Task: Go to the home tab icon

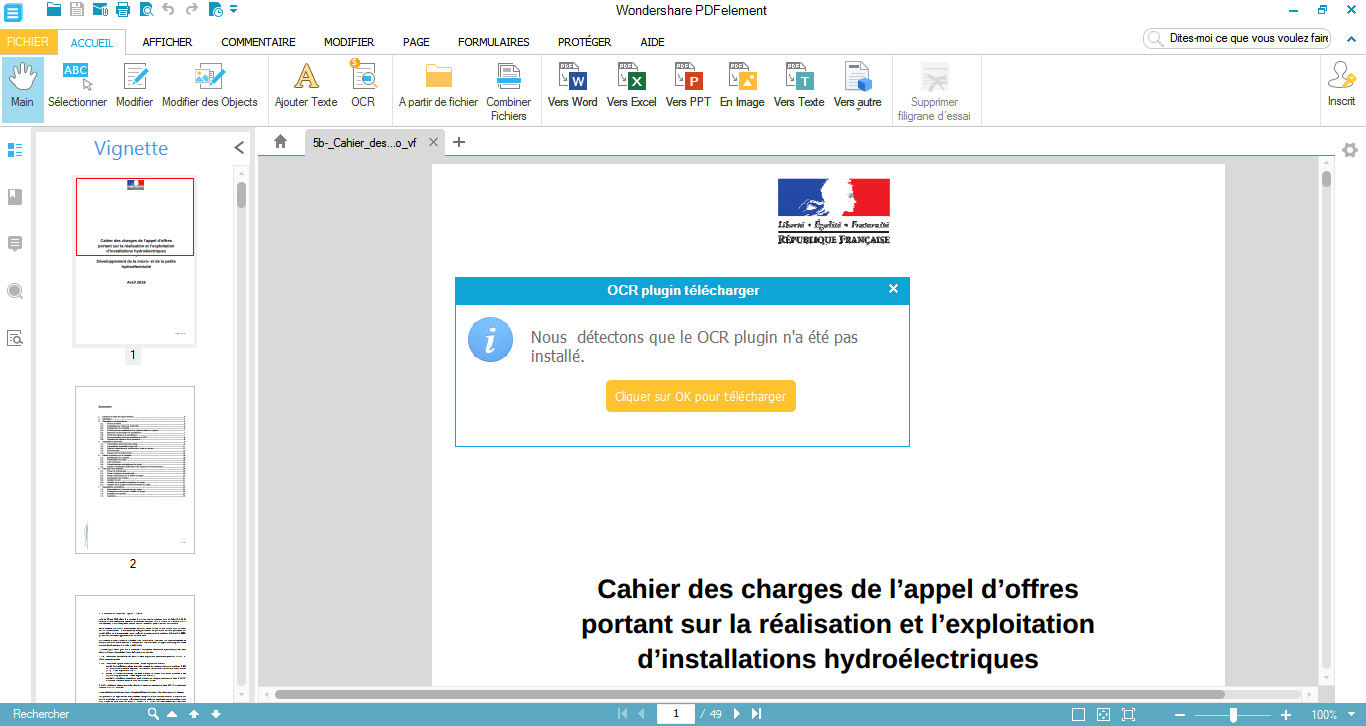Action: 281,142
